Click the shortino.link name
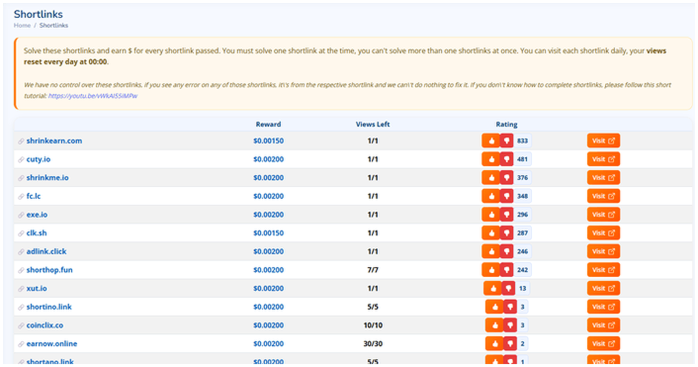This screenshot has height=367, width=698. 49,307
